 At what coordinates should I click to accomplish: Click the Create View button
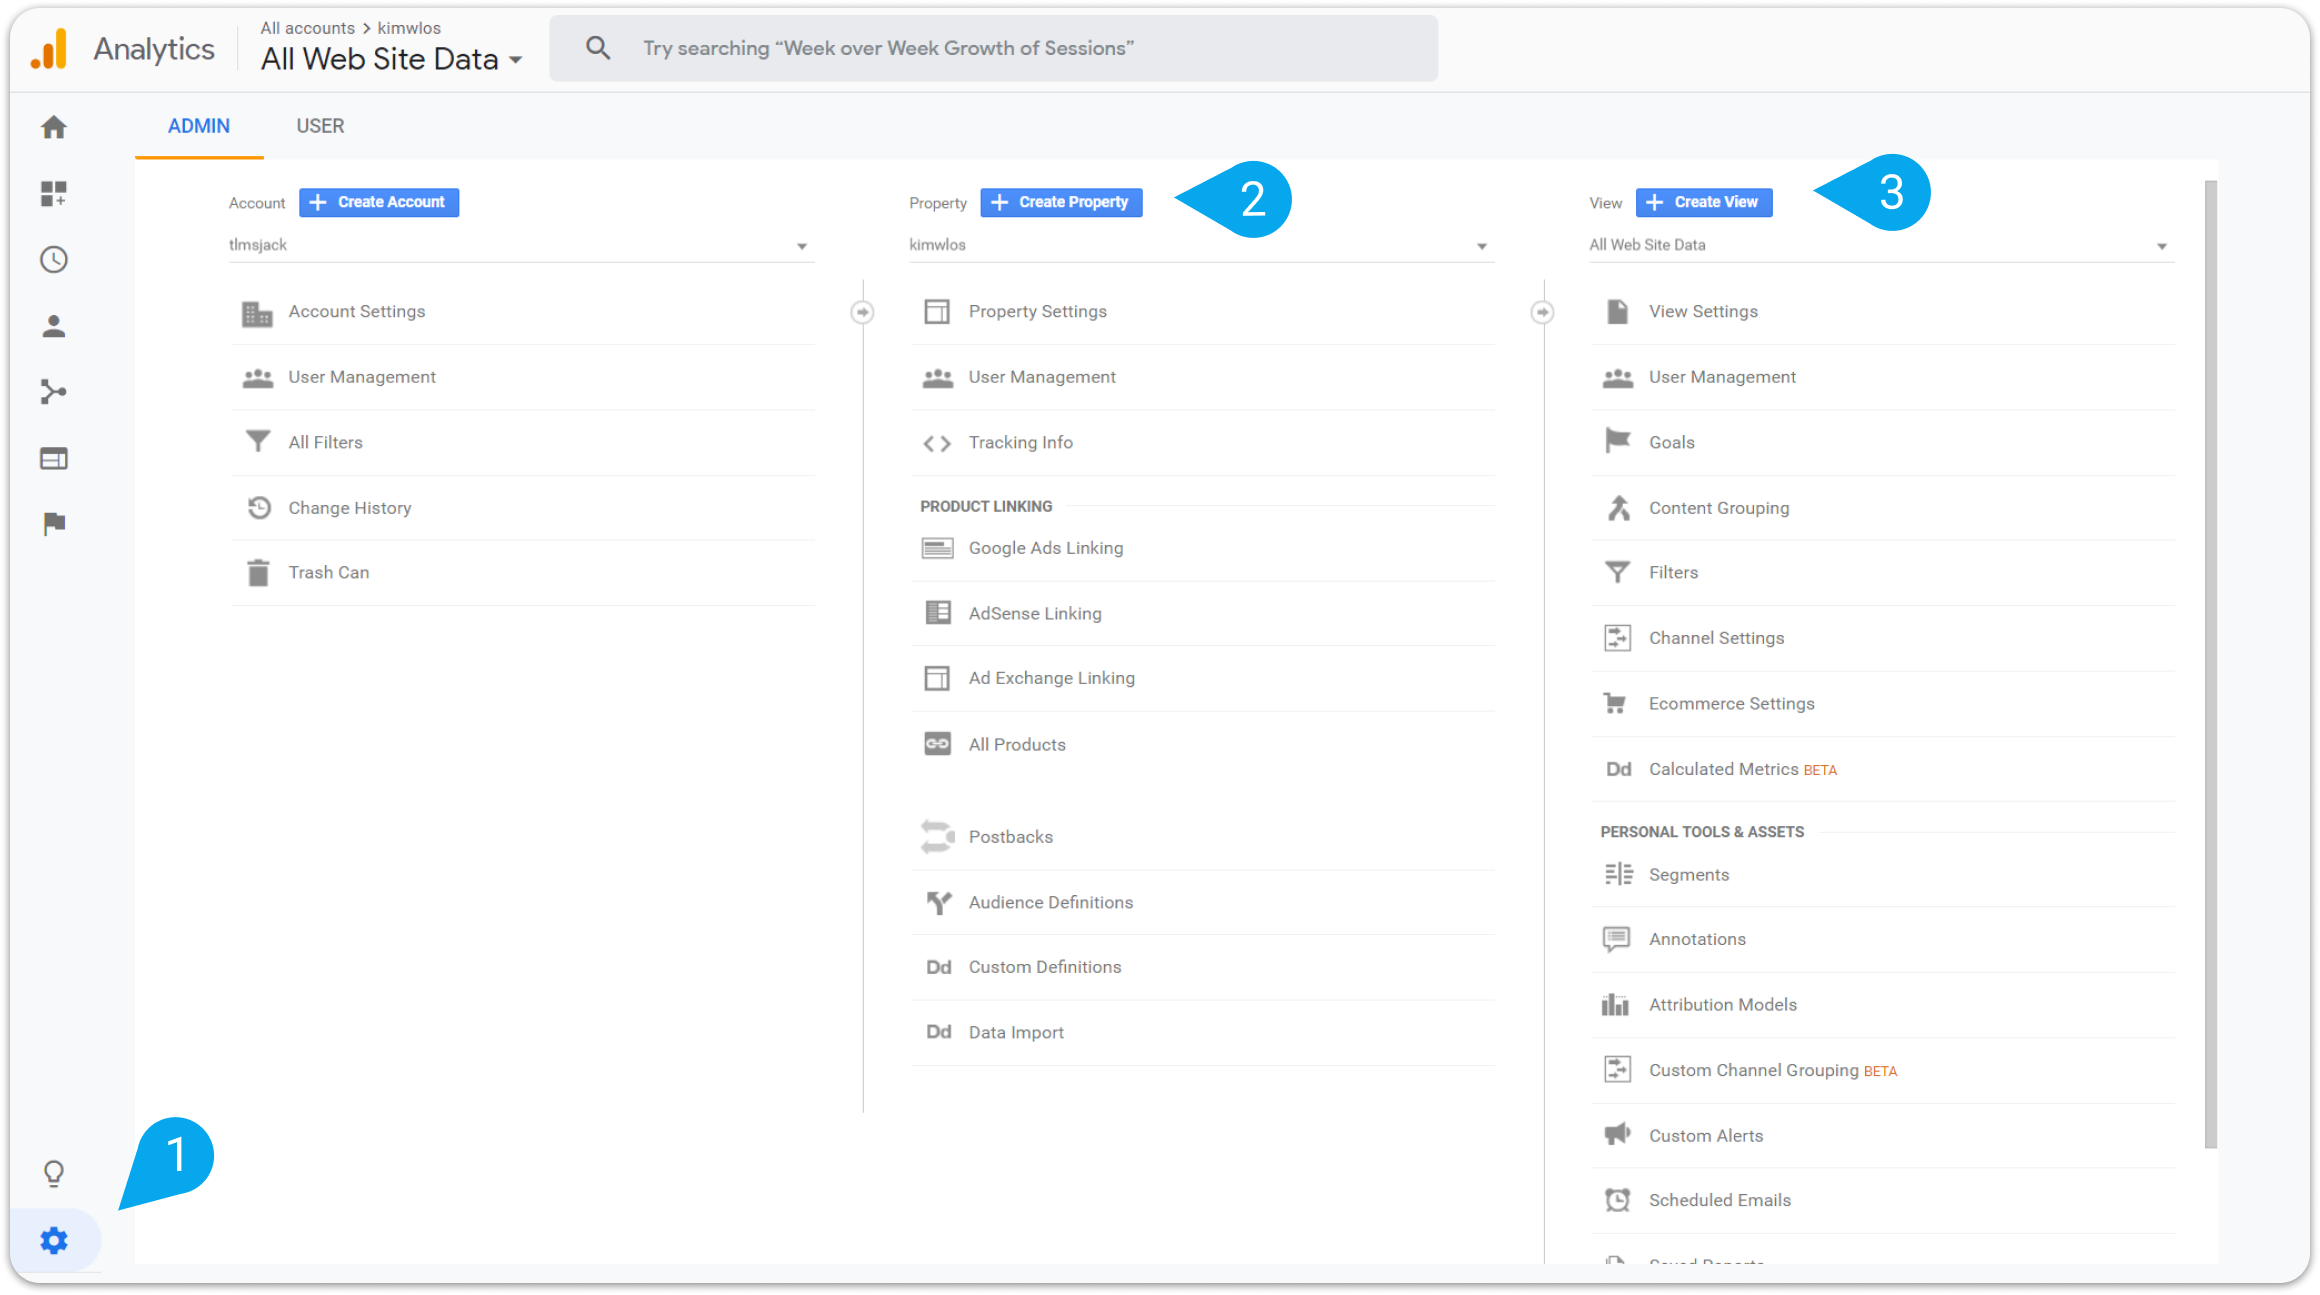coord(1703,202)
